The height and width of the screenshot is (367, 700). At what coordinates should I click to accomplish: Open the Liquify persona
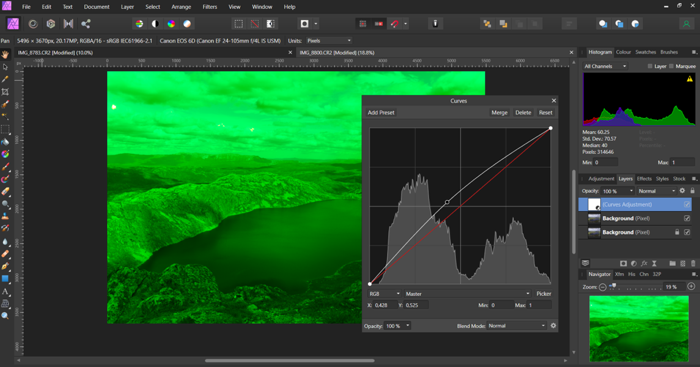(x=33, y=24)
